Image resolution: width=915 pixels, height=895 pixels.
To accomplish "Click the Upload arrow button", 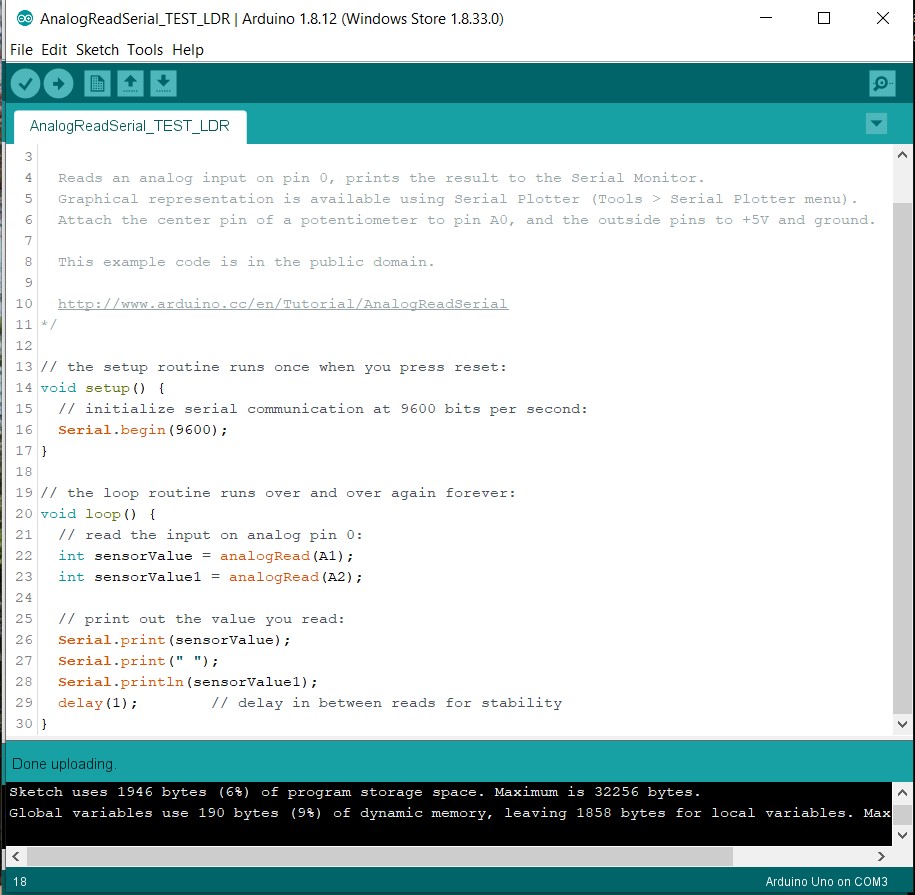I will pos(58,83).
